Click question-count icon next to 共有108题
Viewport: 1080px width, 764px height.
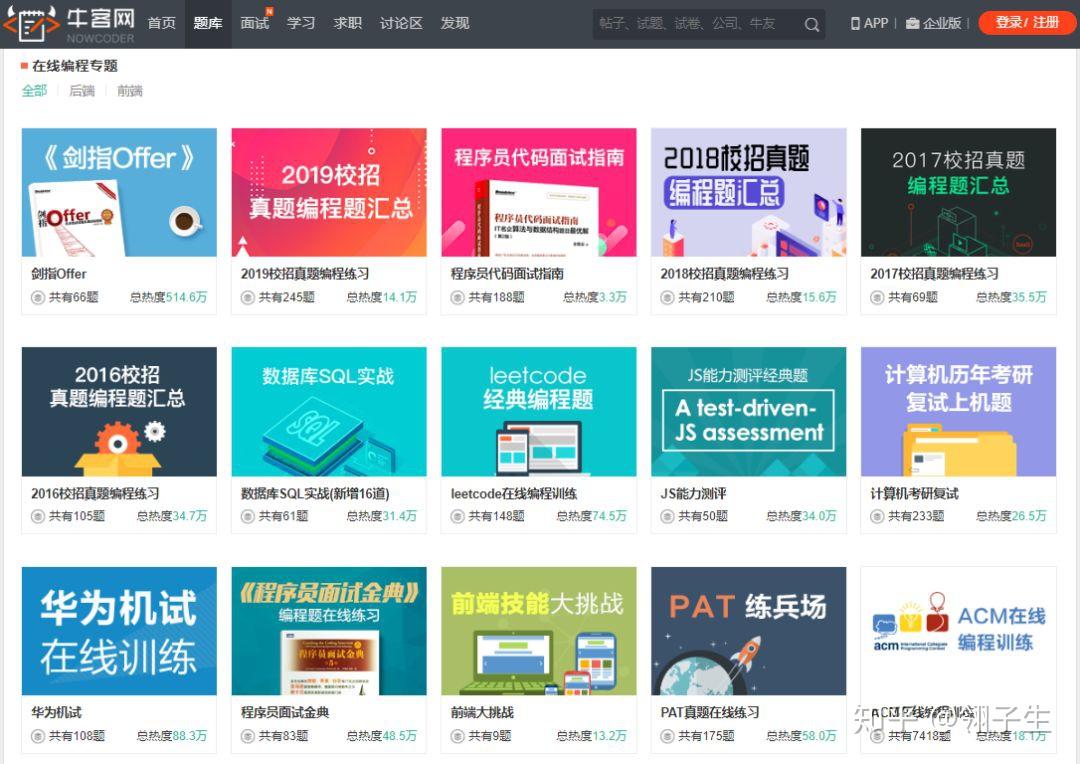pyautogui.click(x=37, y=736)
